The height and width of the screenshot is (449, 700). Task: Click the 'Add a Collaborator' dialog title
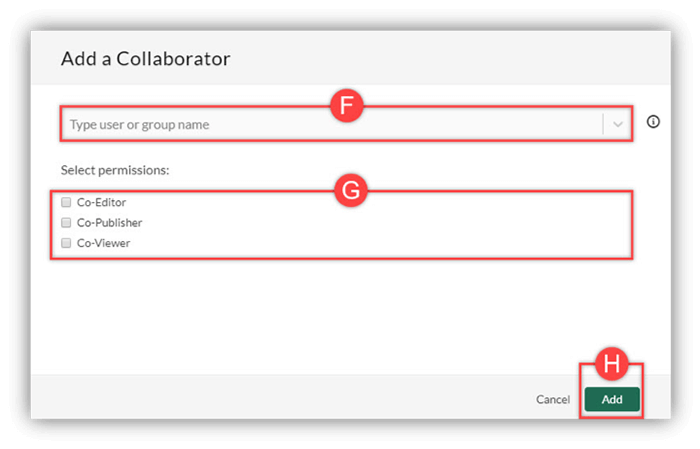click(x=146, y=58)
